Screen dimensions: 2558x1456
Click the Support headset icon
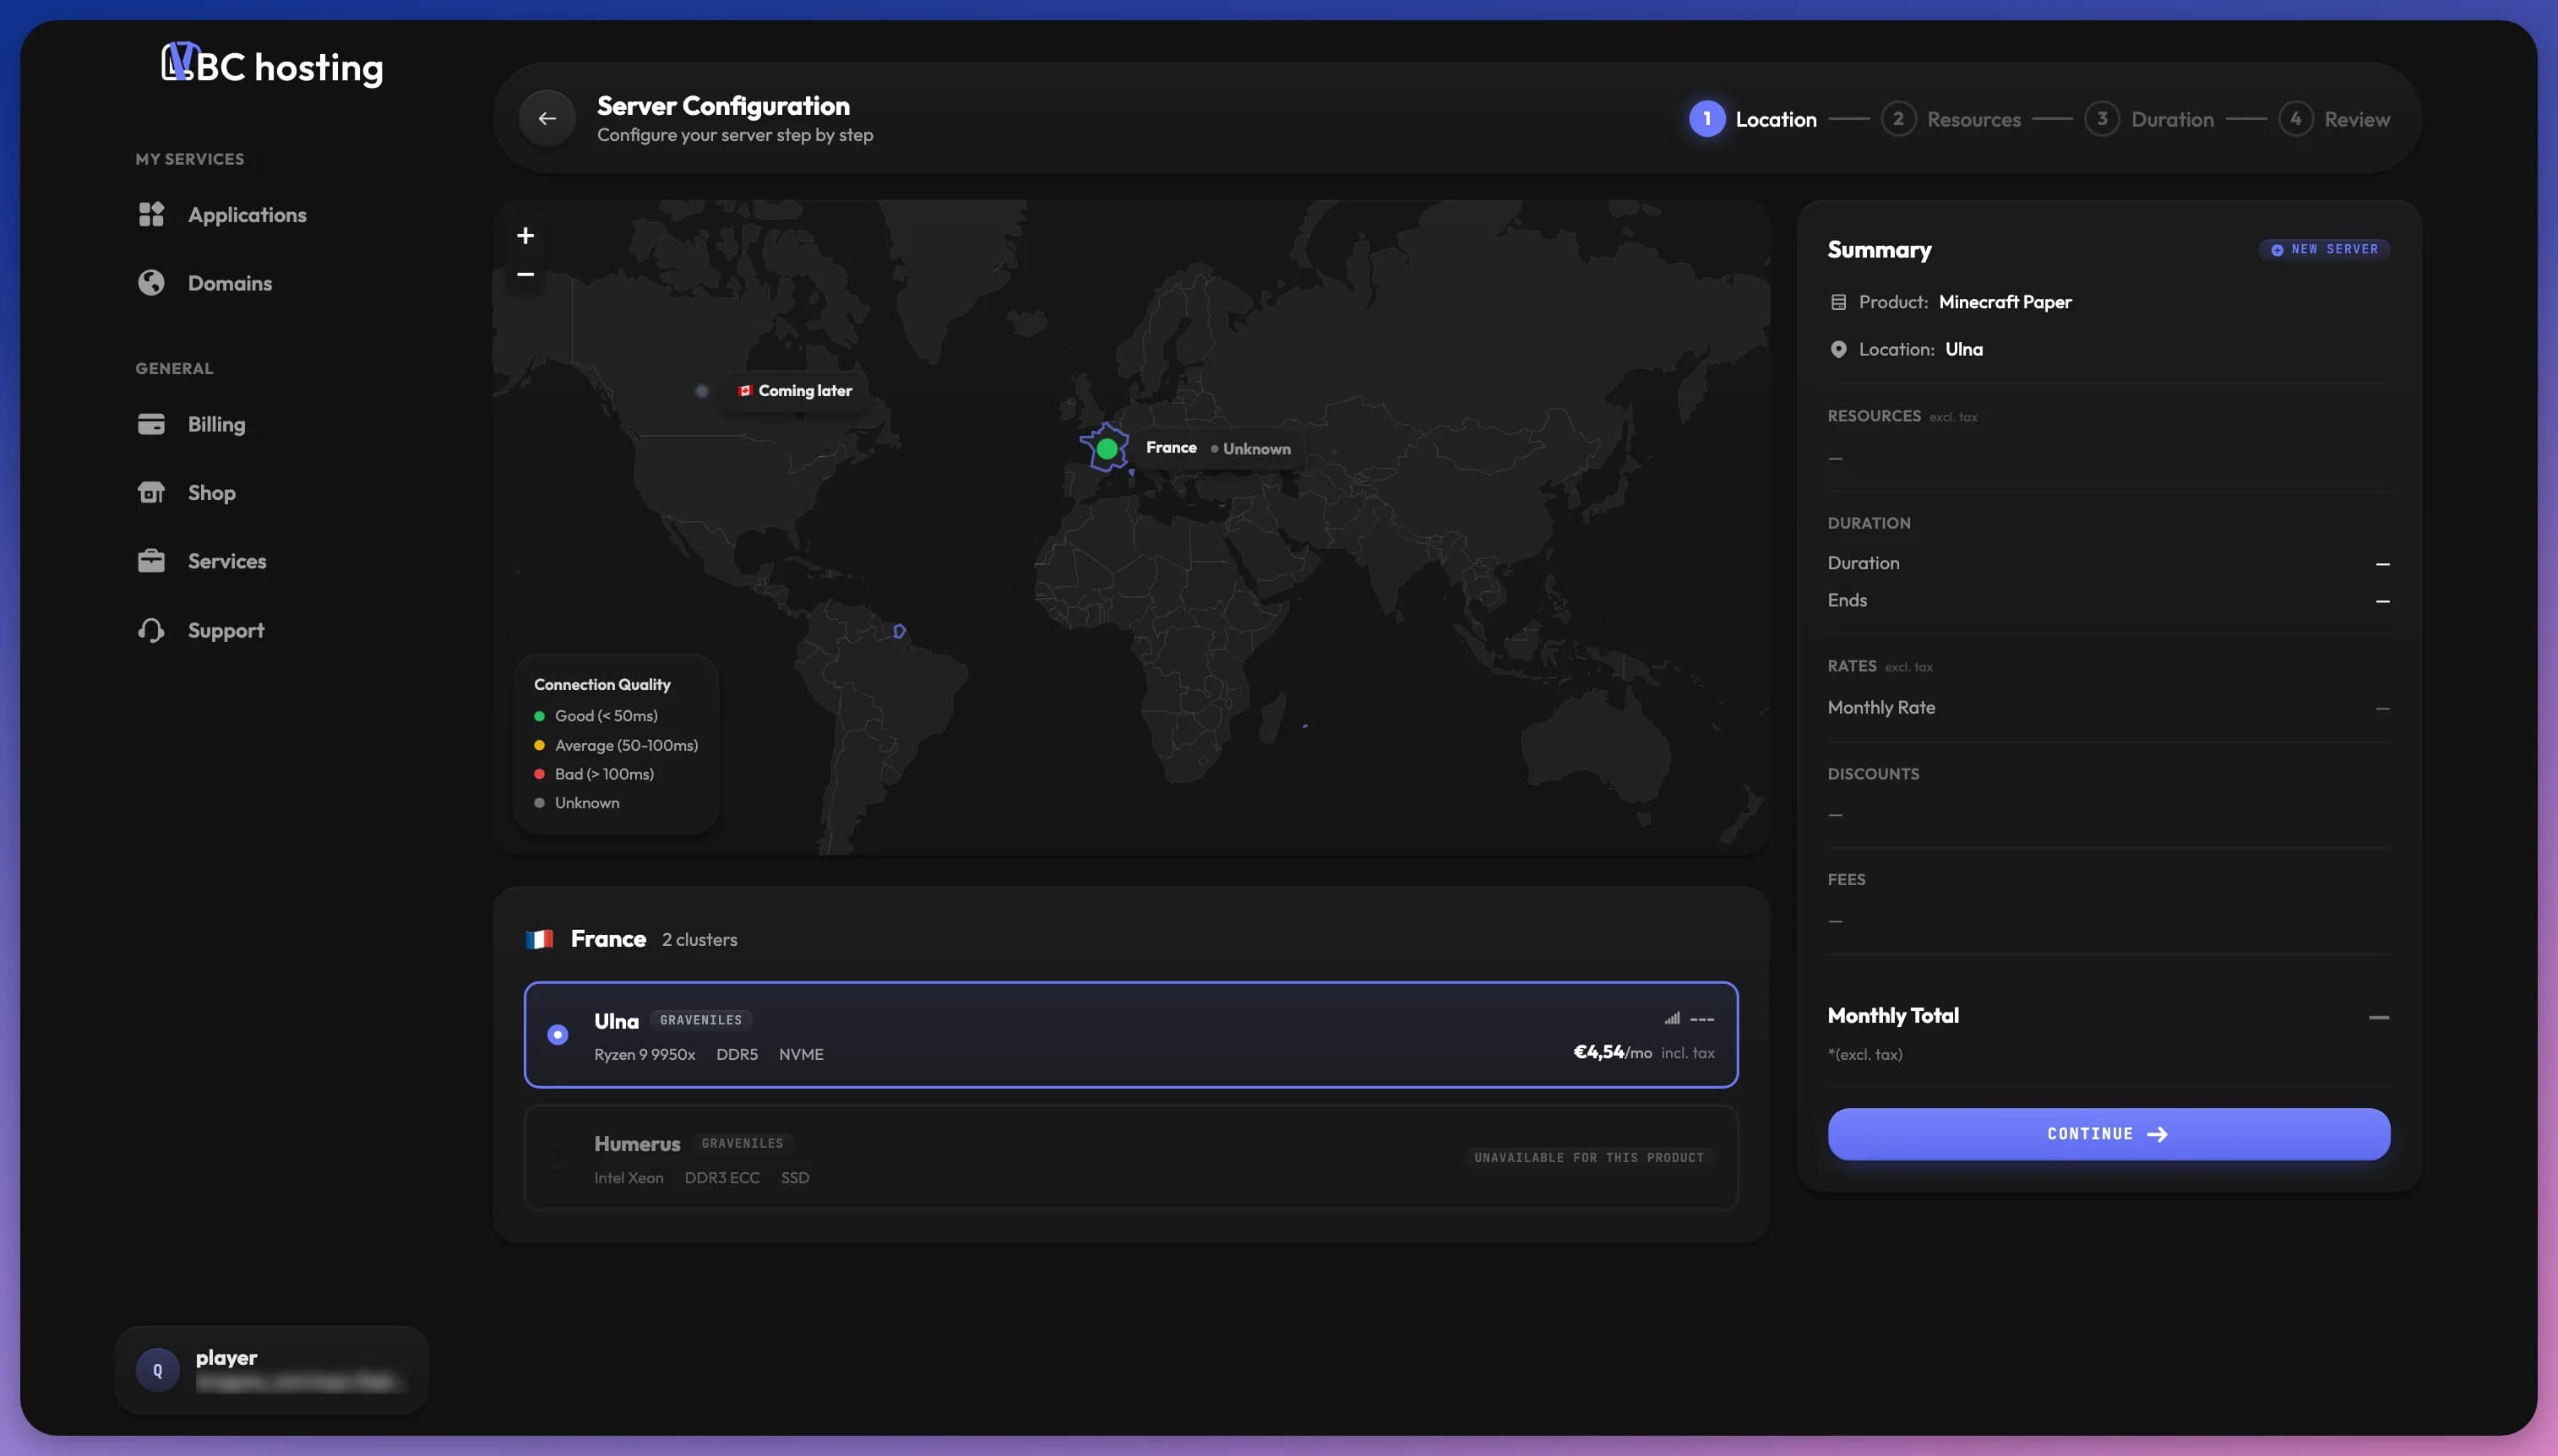(x=151, y=630)
